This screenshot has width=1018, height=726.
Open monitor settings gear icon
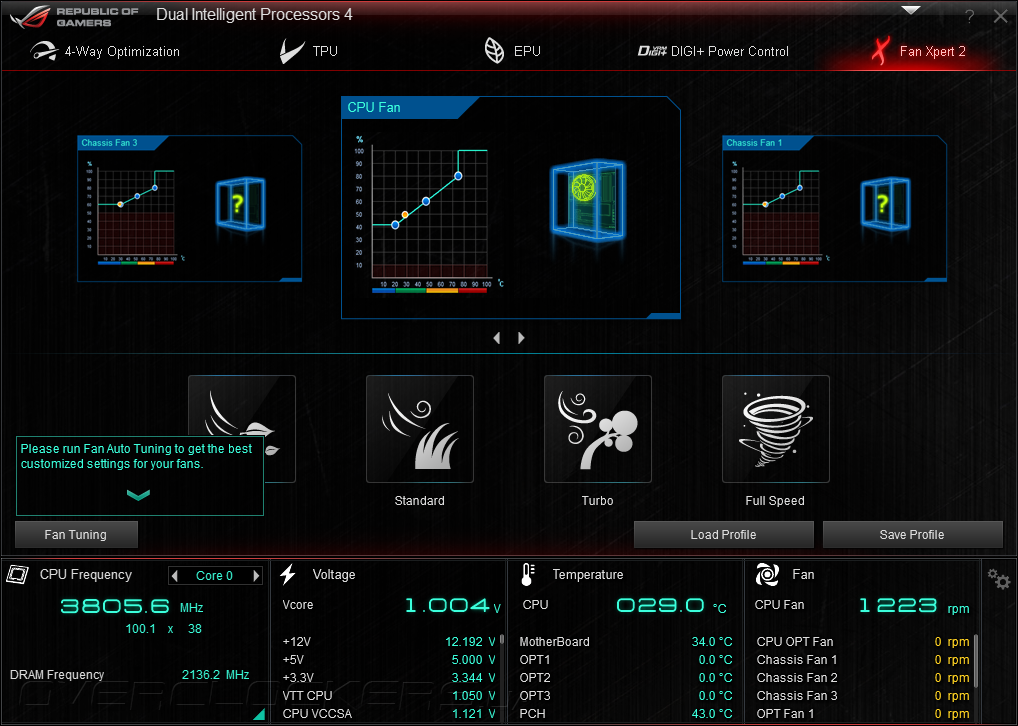tap(999, 579)
